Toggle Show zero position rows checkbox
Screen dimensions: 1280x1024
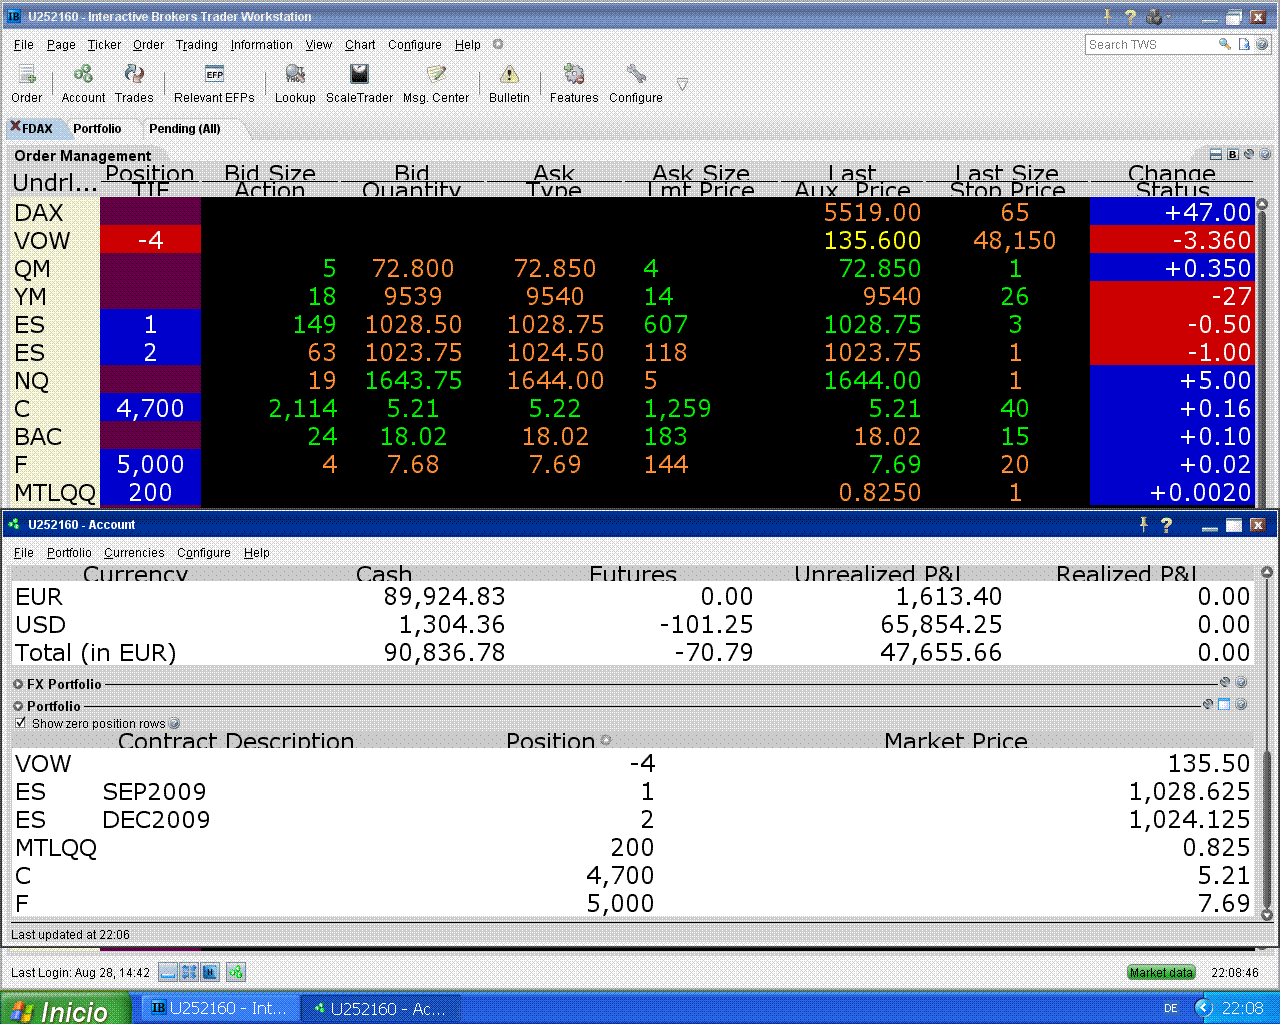[21, 723]
